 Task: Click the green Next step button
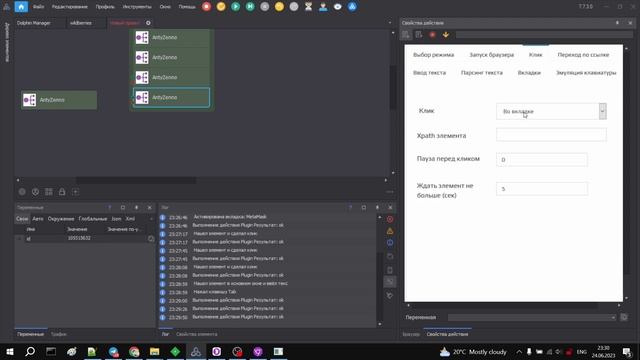point(250,7)
